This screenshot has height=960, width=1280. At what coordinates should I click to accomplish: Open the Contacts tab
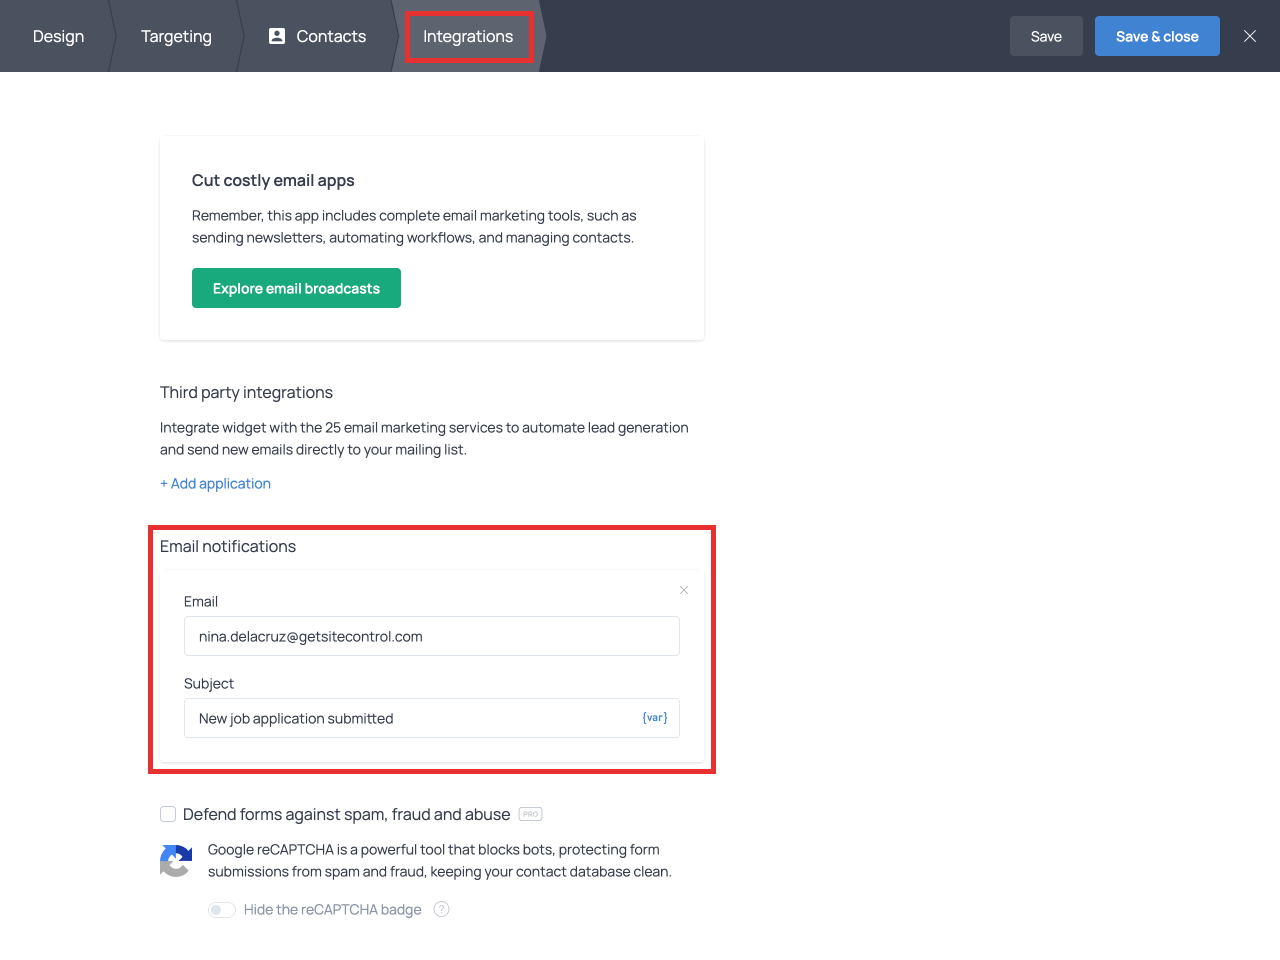pyautogui.click(x=330, y=36)
